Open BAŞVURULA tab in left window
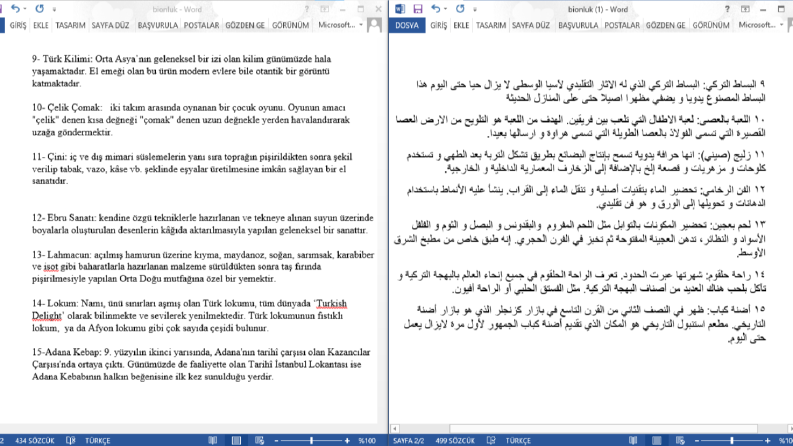793x446 pixels. point(158,25)
